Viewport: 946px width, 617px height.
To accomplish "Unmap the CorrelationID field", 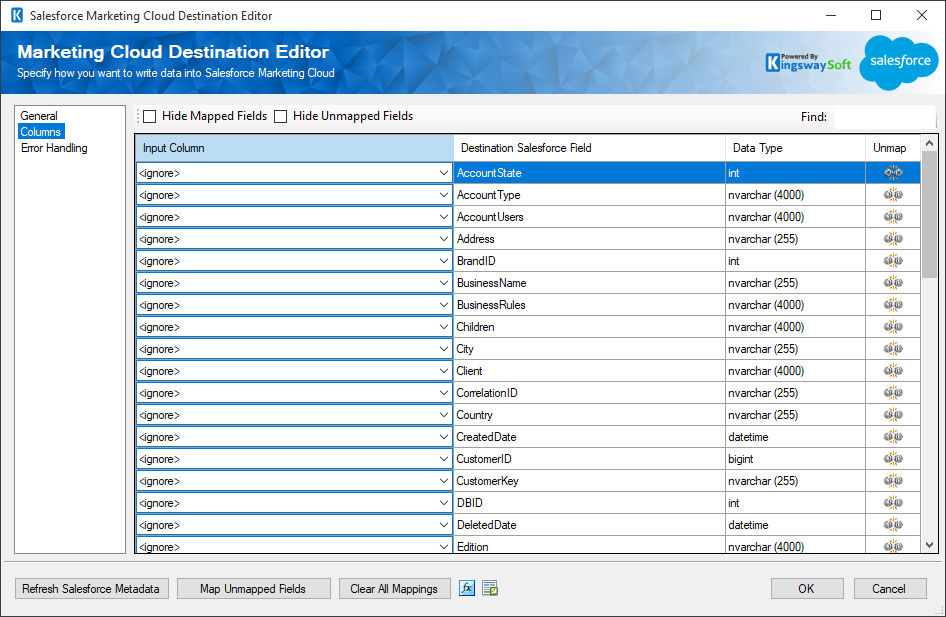I will tap(893, 393).
